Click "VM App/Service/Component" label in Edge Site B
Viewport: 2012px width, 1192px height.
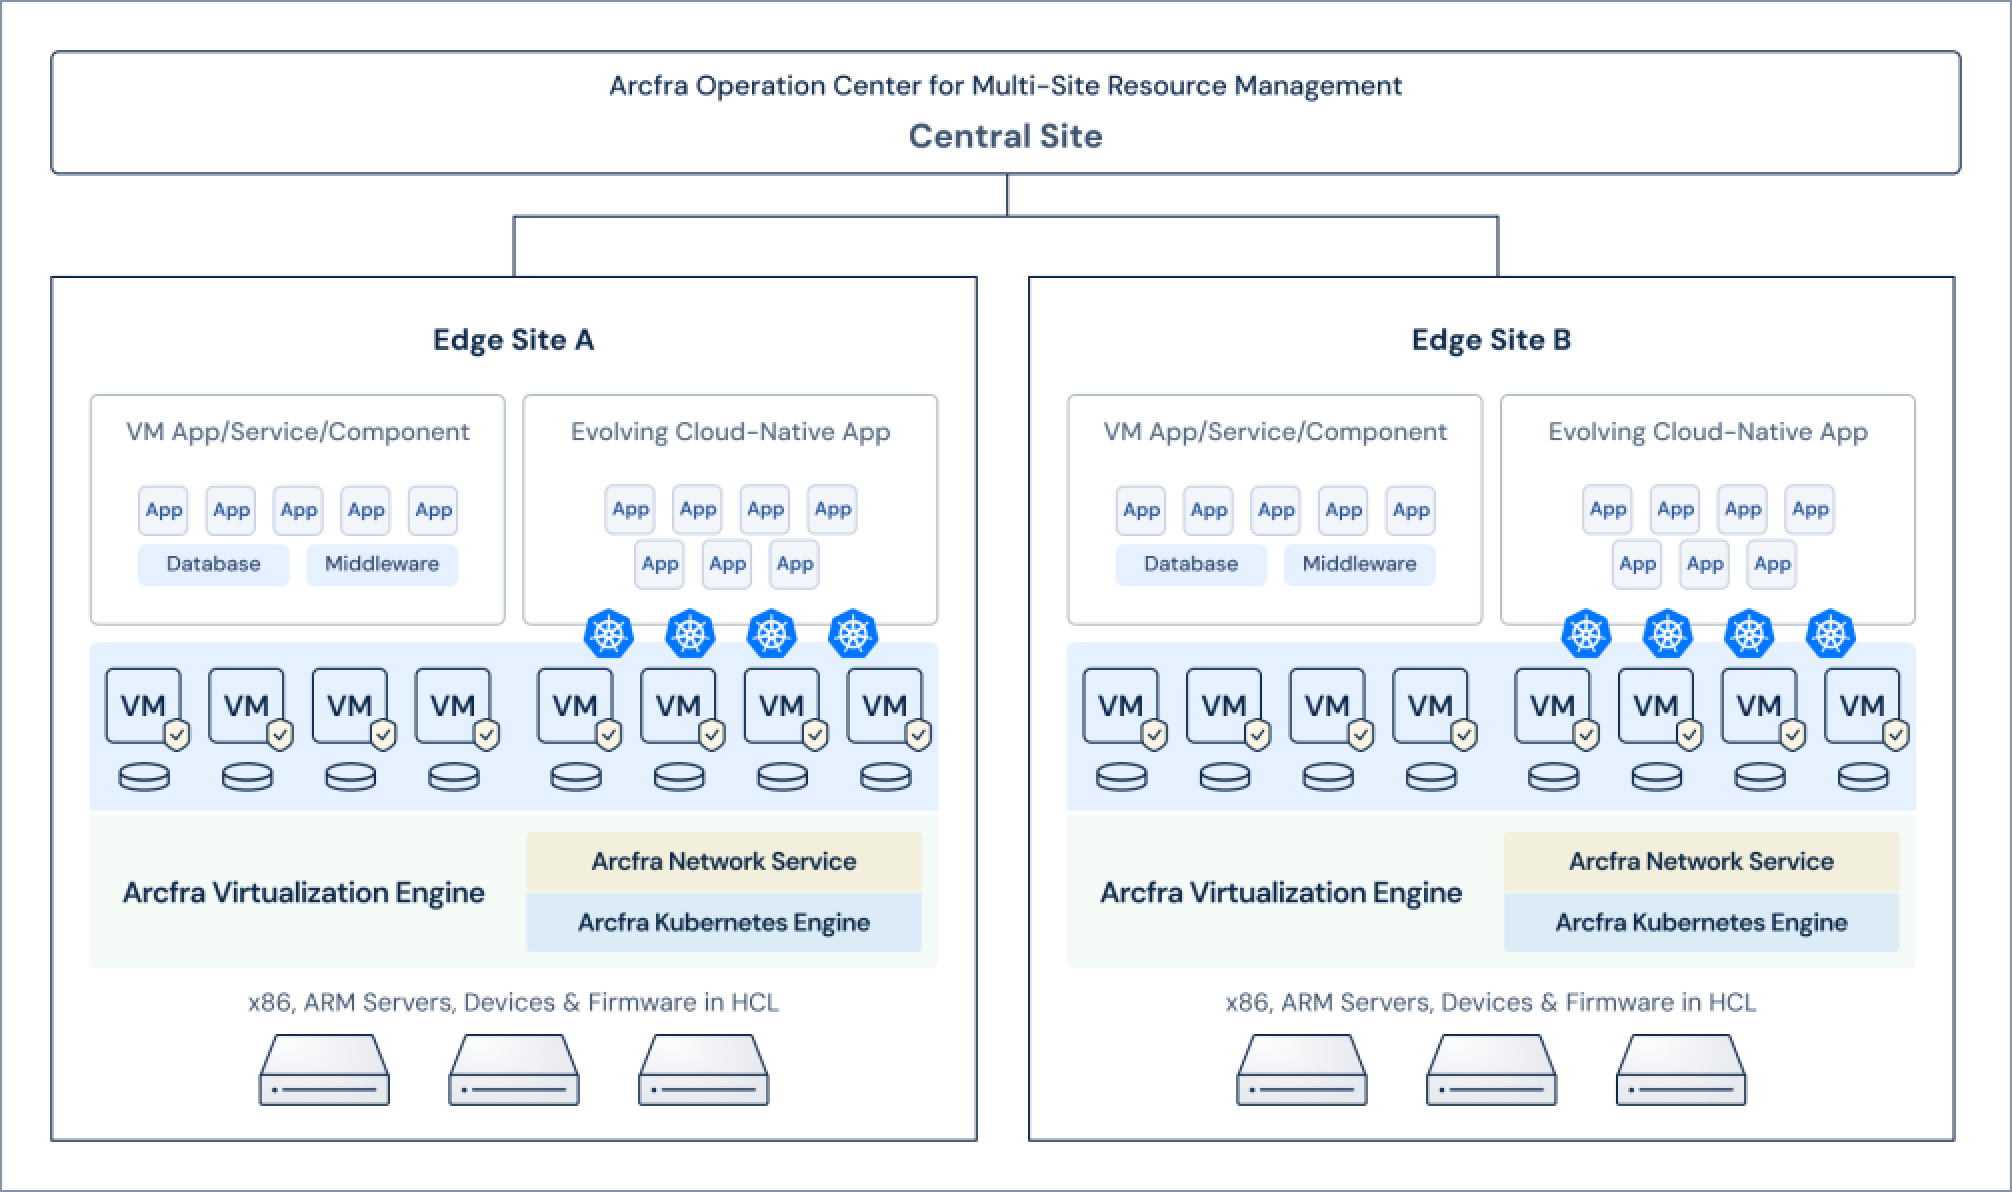[1275, 432]
